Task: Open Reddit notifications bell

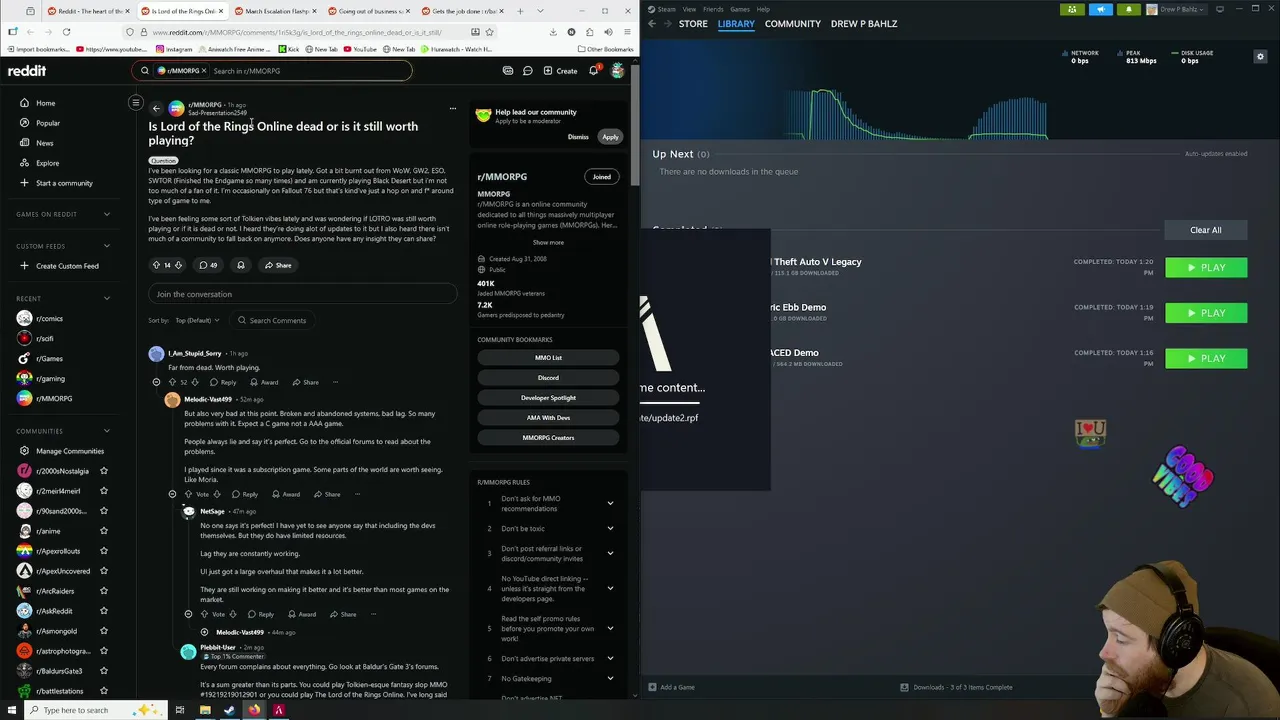Action: pos(593,71)
